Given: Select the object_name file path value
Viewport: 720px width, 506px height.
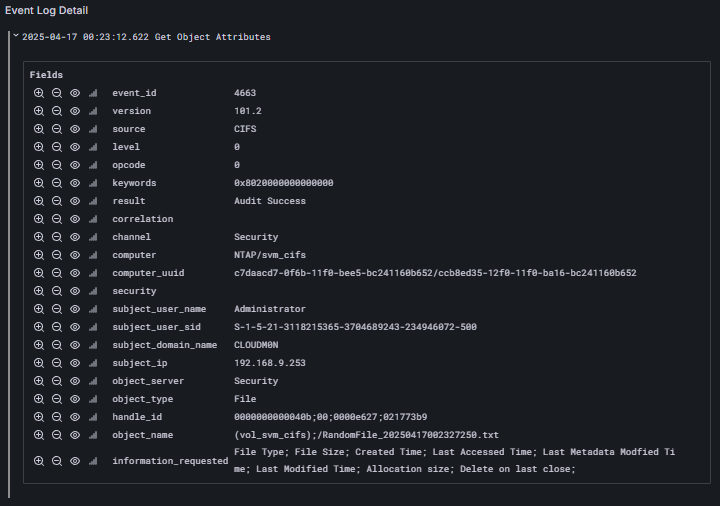Looking at the screenshot, I should 366,435.
